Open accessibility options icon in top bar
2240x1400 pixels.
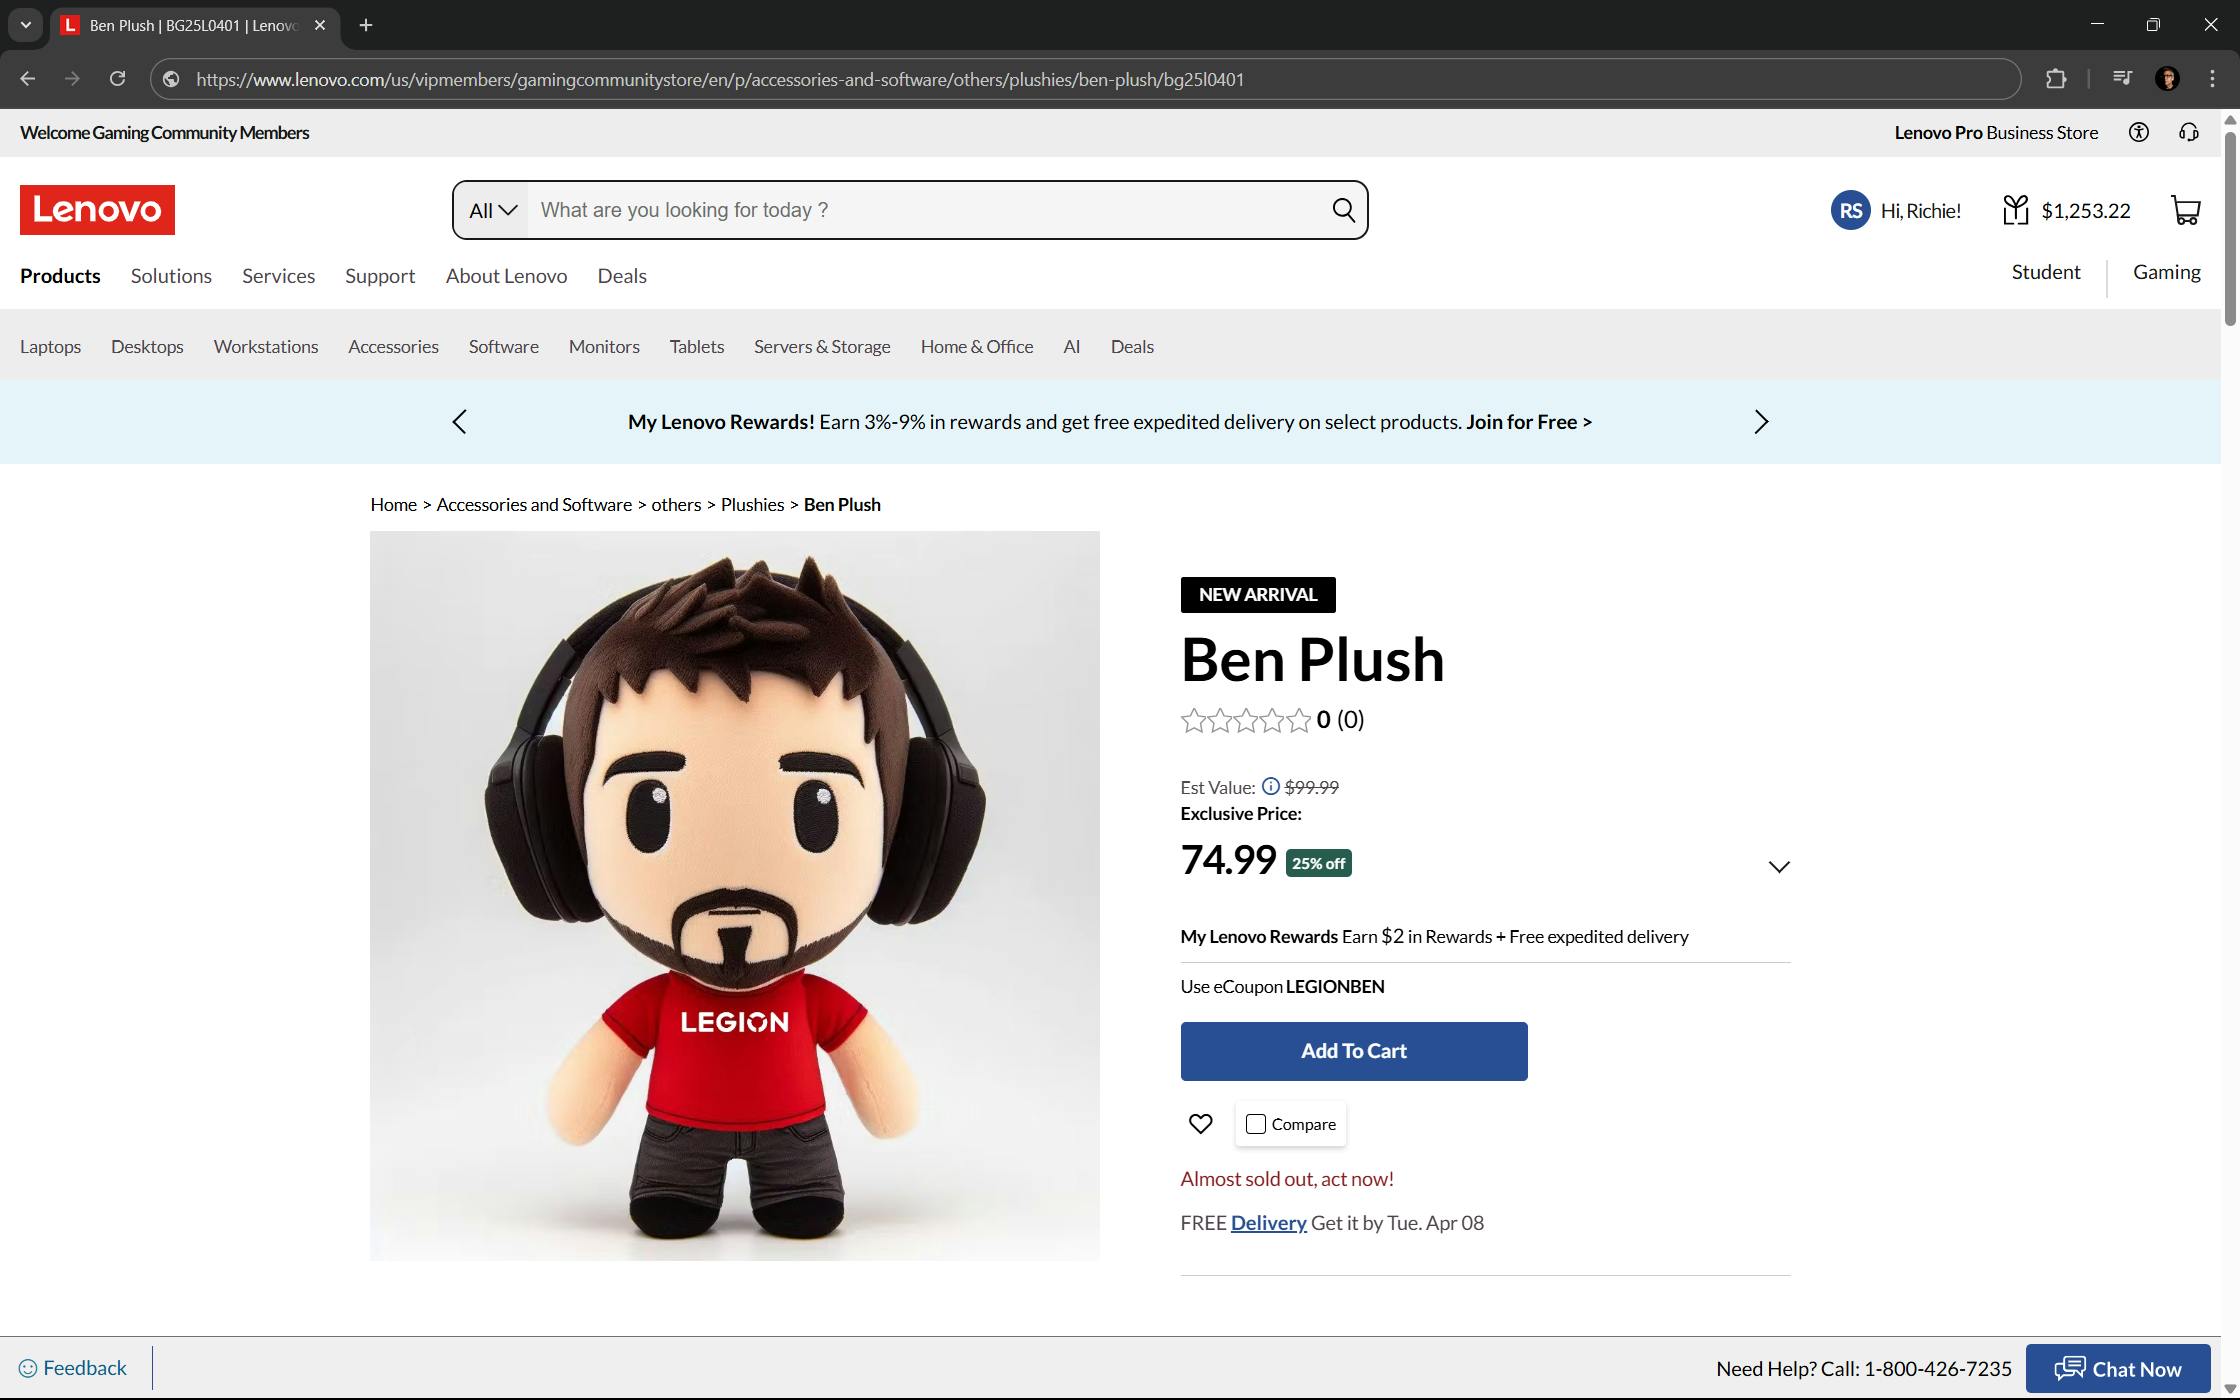click(x=2138, y=132)
